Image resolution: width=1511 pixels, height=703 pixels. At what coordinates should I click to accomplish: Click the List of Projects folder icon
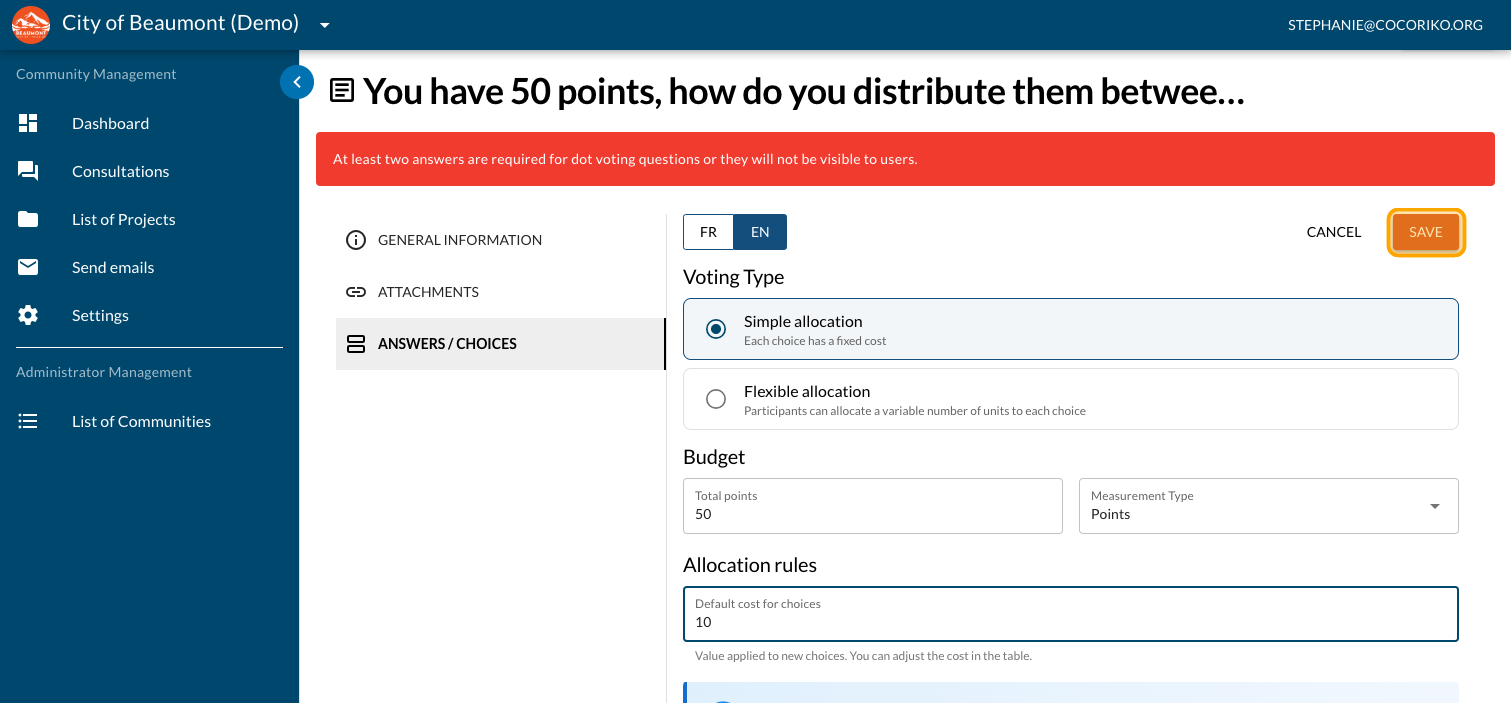click(28, 219)
